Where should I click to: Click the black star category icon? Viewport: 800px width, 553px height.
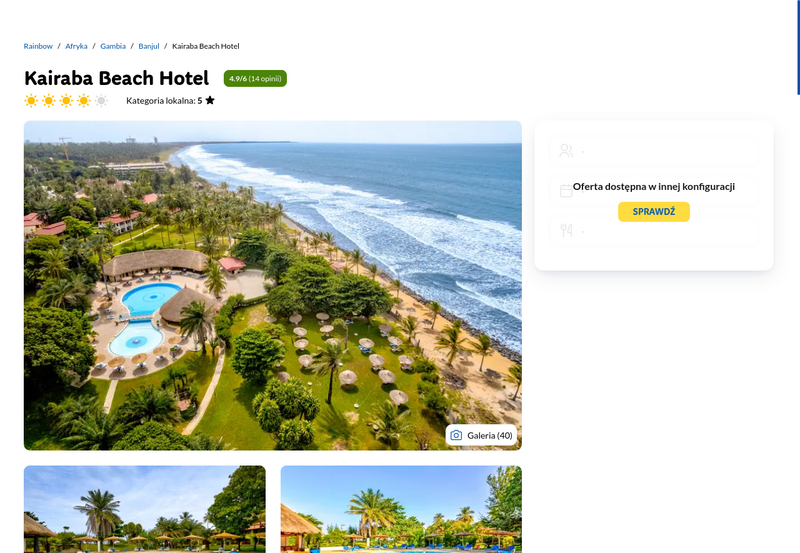210,100
